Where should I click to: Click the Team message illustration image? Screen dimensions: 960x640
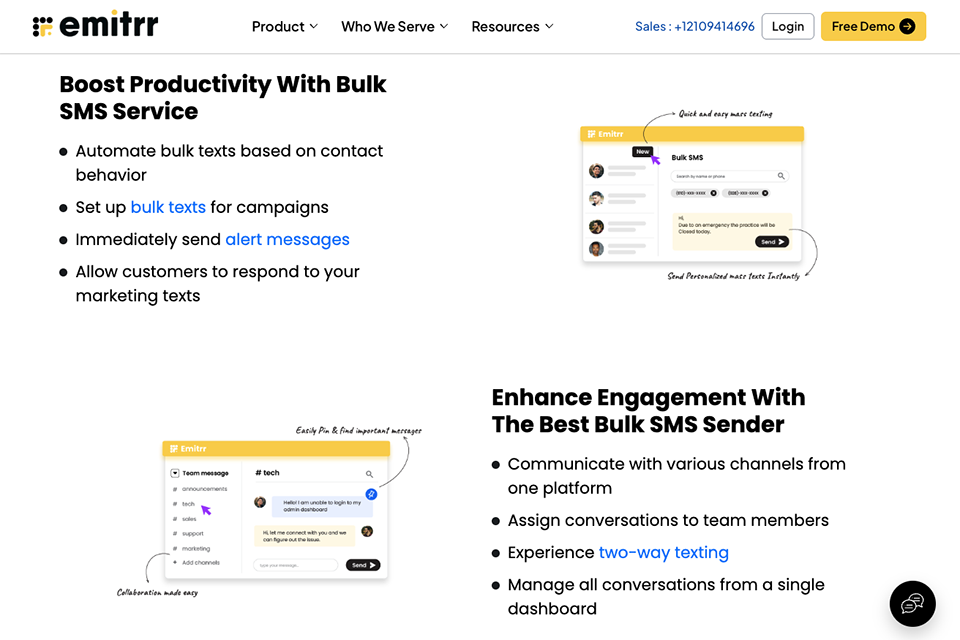269,511
